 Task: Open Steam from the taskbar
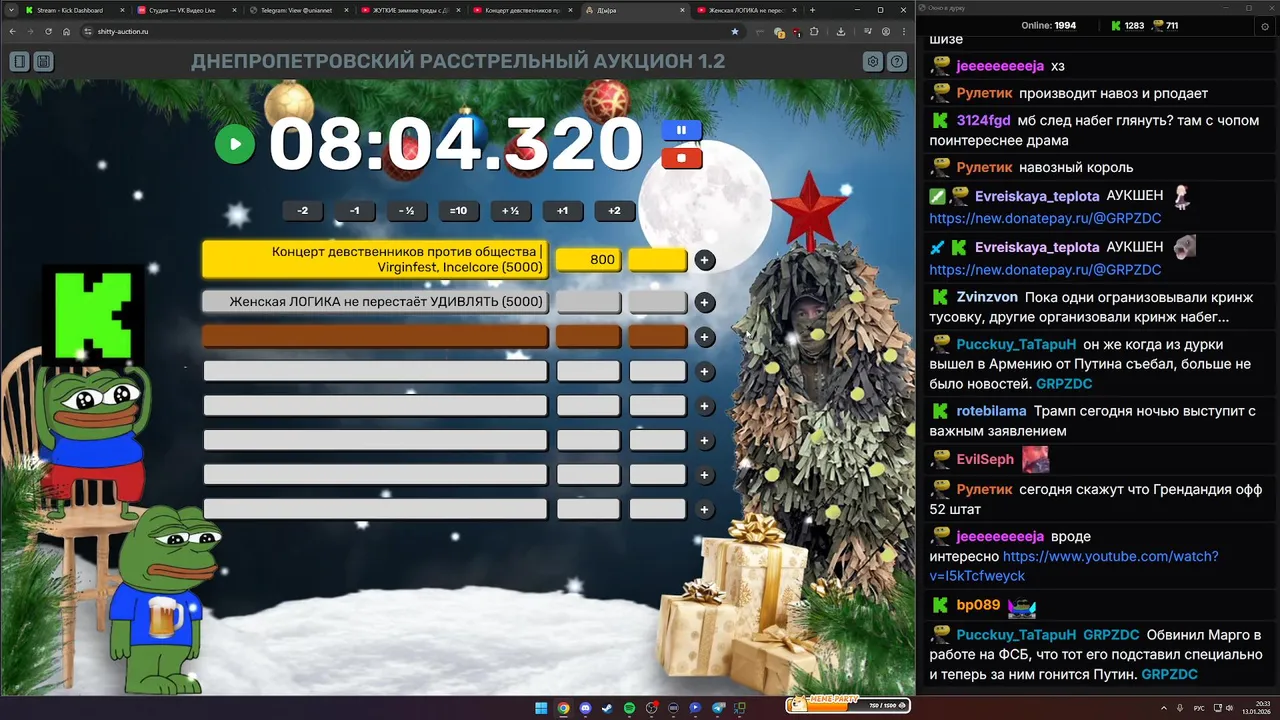(607, 708)
